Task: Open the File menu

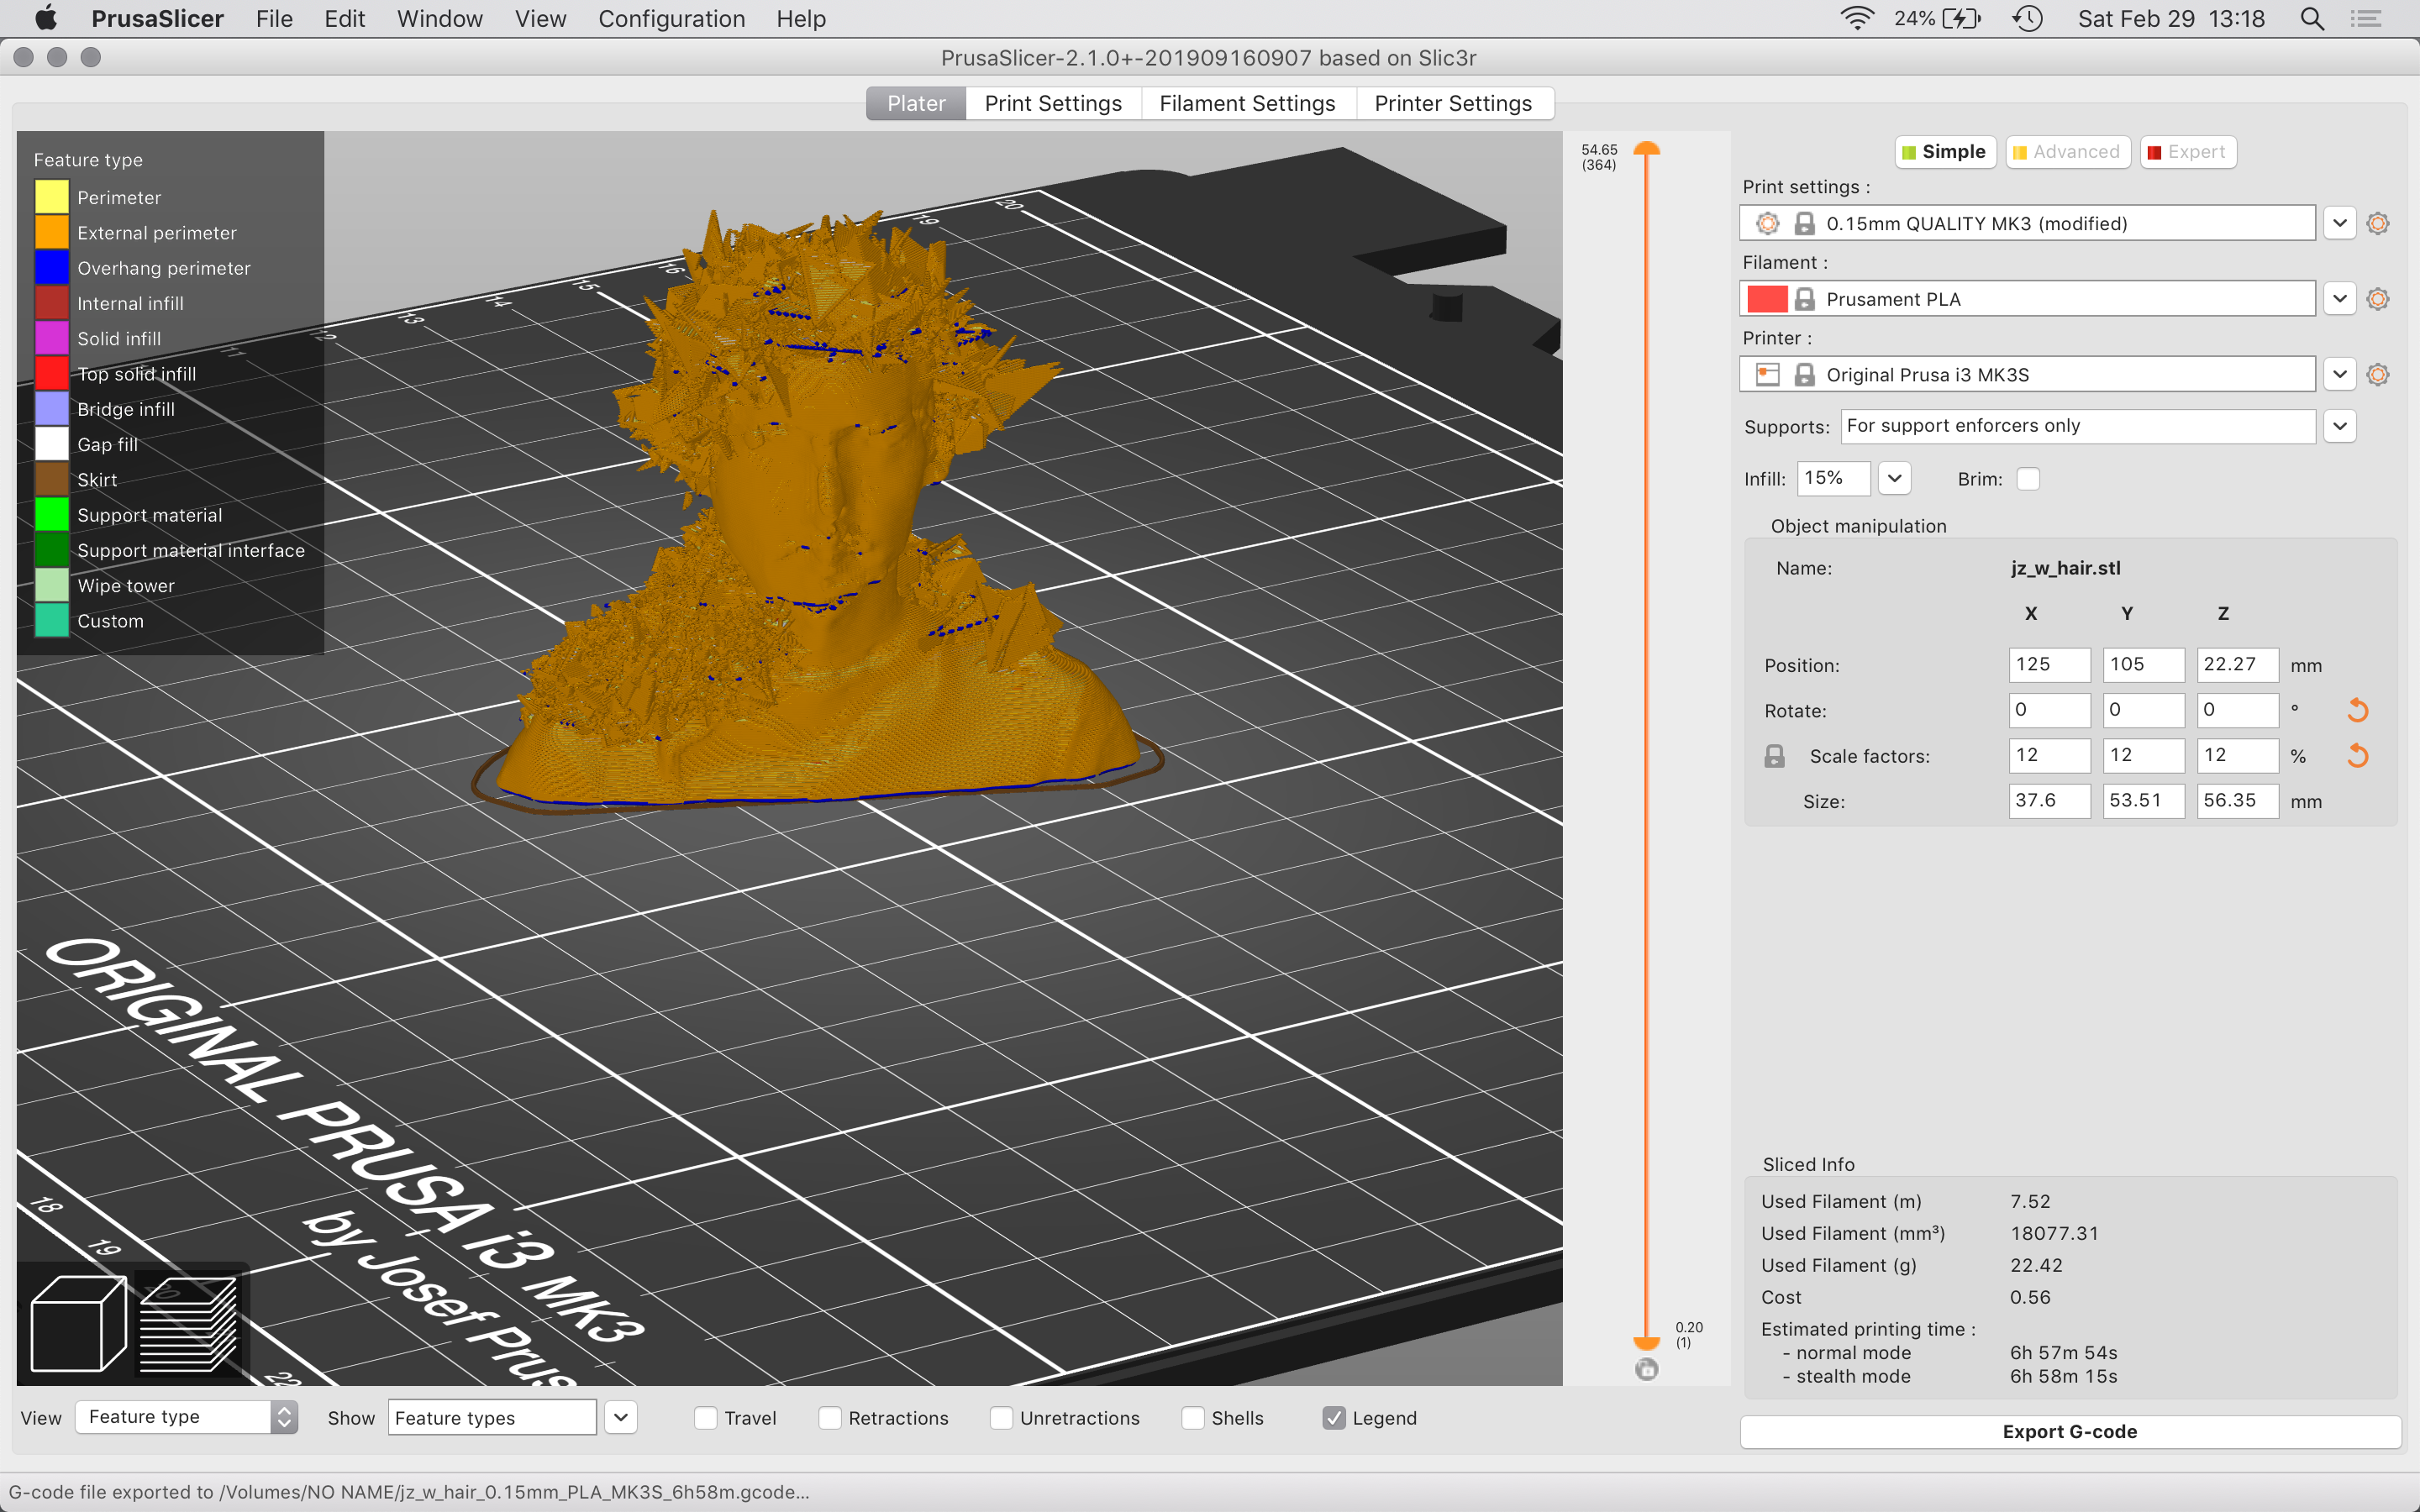Action: (x=274, y=18)
